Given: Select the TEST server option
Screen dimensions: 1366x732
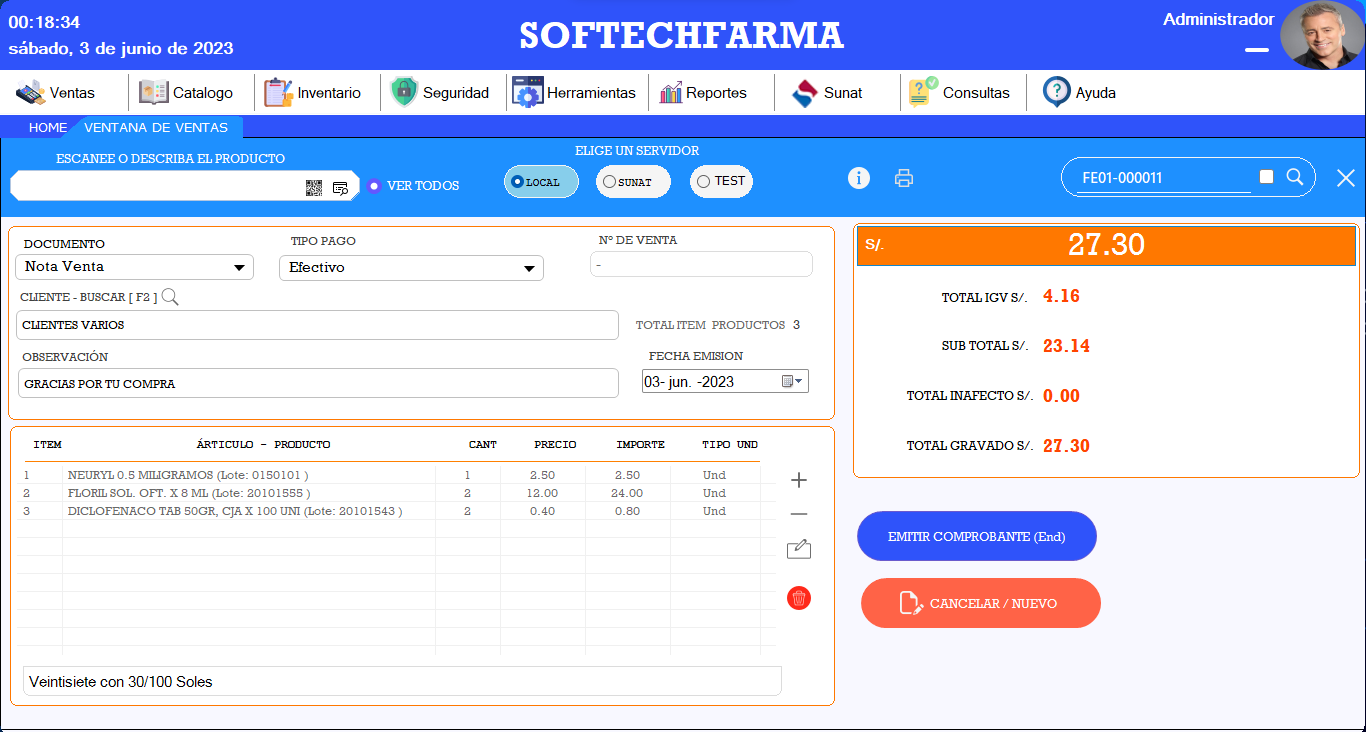Looking at the screenshot, I should (x=721, y=182).
